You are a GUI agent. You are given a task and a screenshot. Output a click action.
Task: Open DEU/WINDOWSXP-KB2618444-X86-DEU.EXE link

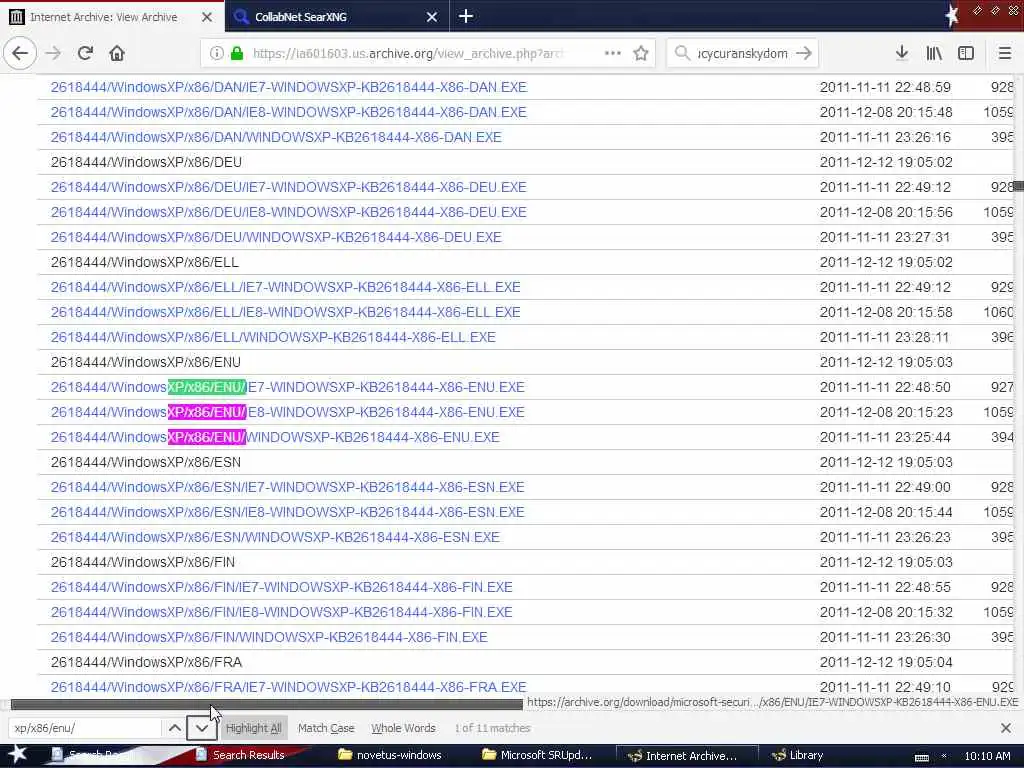click(x=276, y=237)
